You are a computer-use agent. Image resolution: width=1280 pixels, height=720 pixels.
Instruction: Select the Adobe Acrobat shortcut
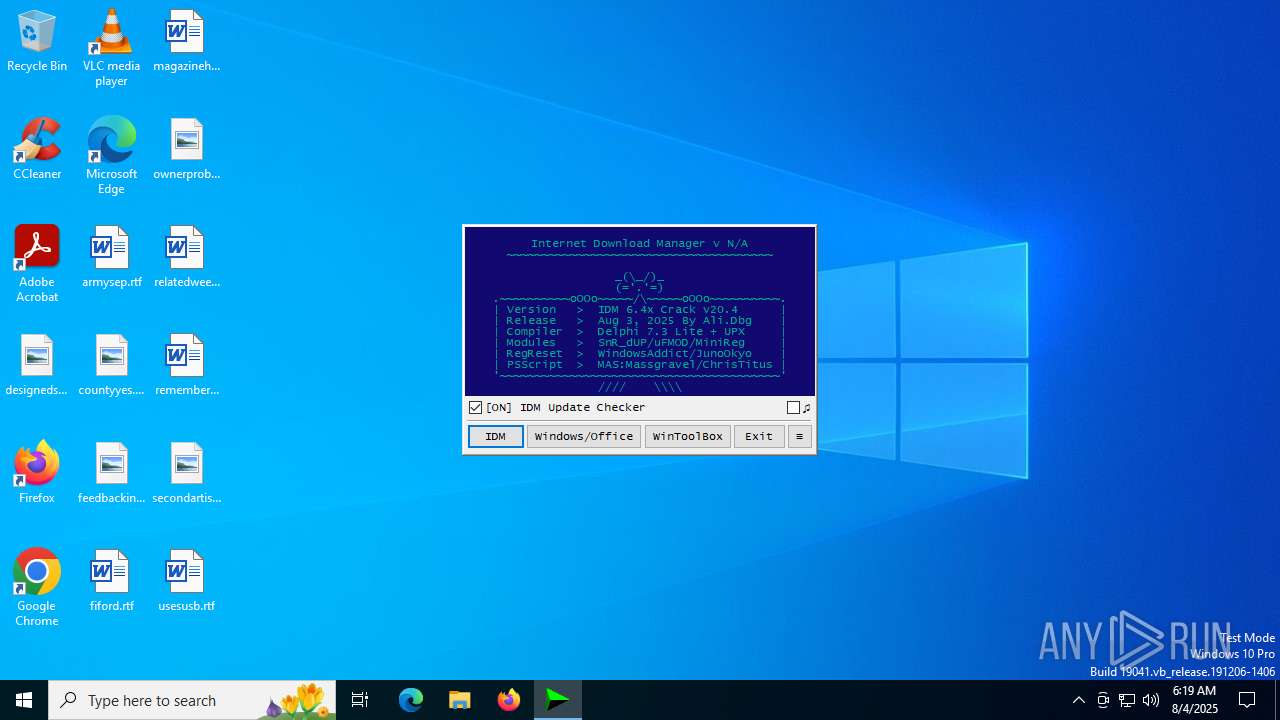coord(37,264)
